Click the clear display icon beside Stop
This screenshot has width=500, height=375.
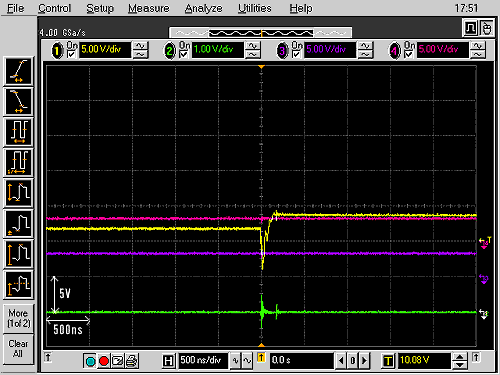pyautogui.click(x=118, y=361)
